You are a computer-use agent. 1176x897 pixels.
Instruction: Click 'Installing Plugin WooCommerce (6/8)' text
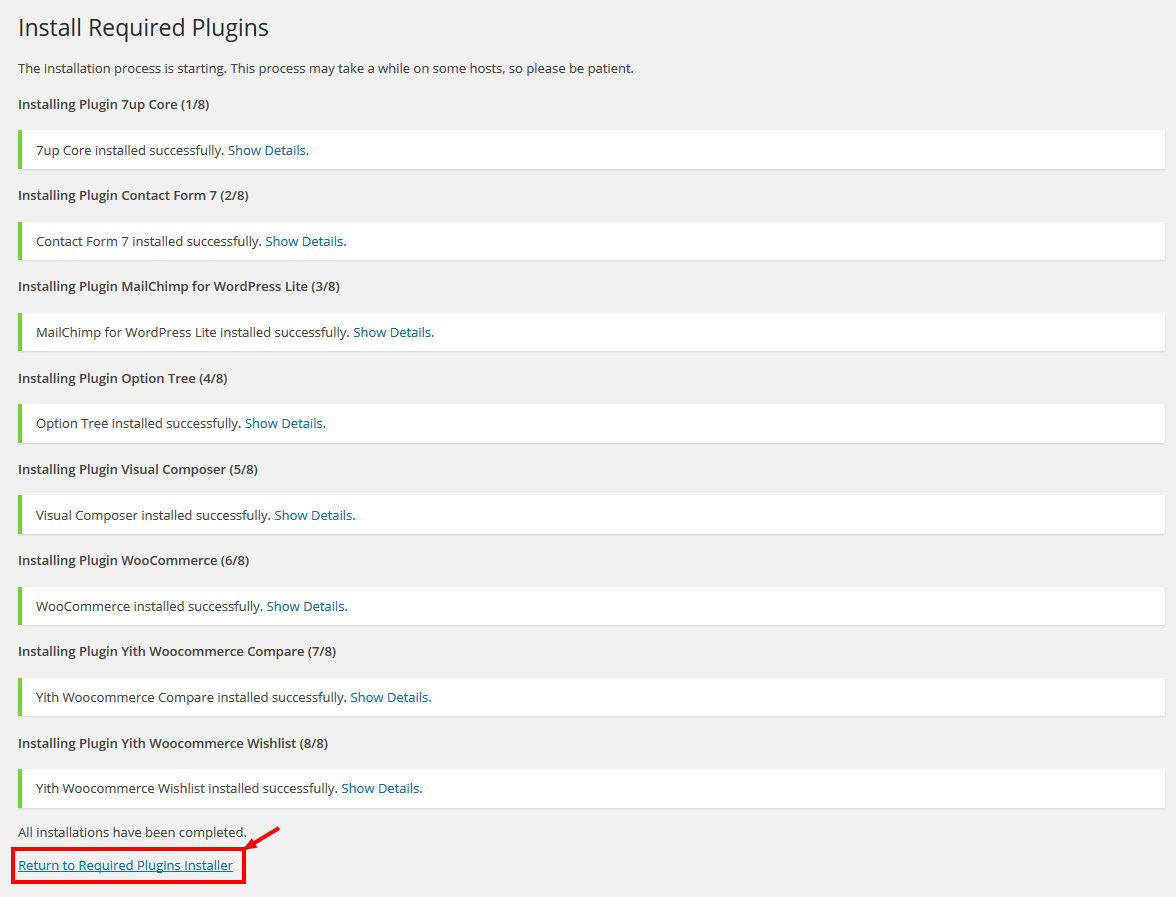pyautogui.click(x=134, y=560)
